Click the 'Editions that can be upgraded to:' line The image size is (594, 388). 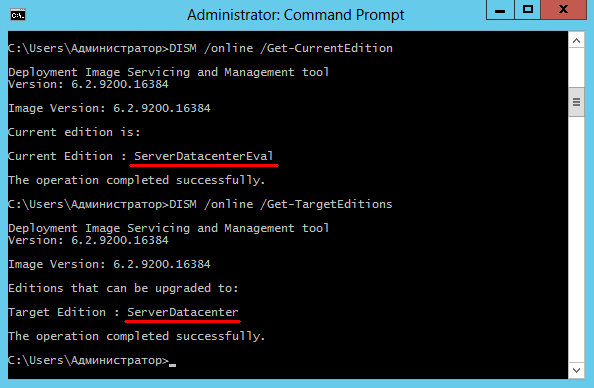tap(123, 288)
